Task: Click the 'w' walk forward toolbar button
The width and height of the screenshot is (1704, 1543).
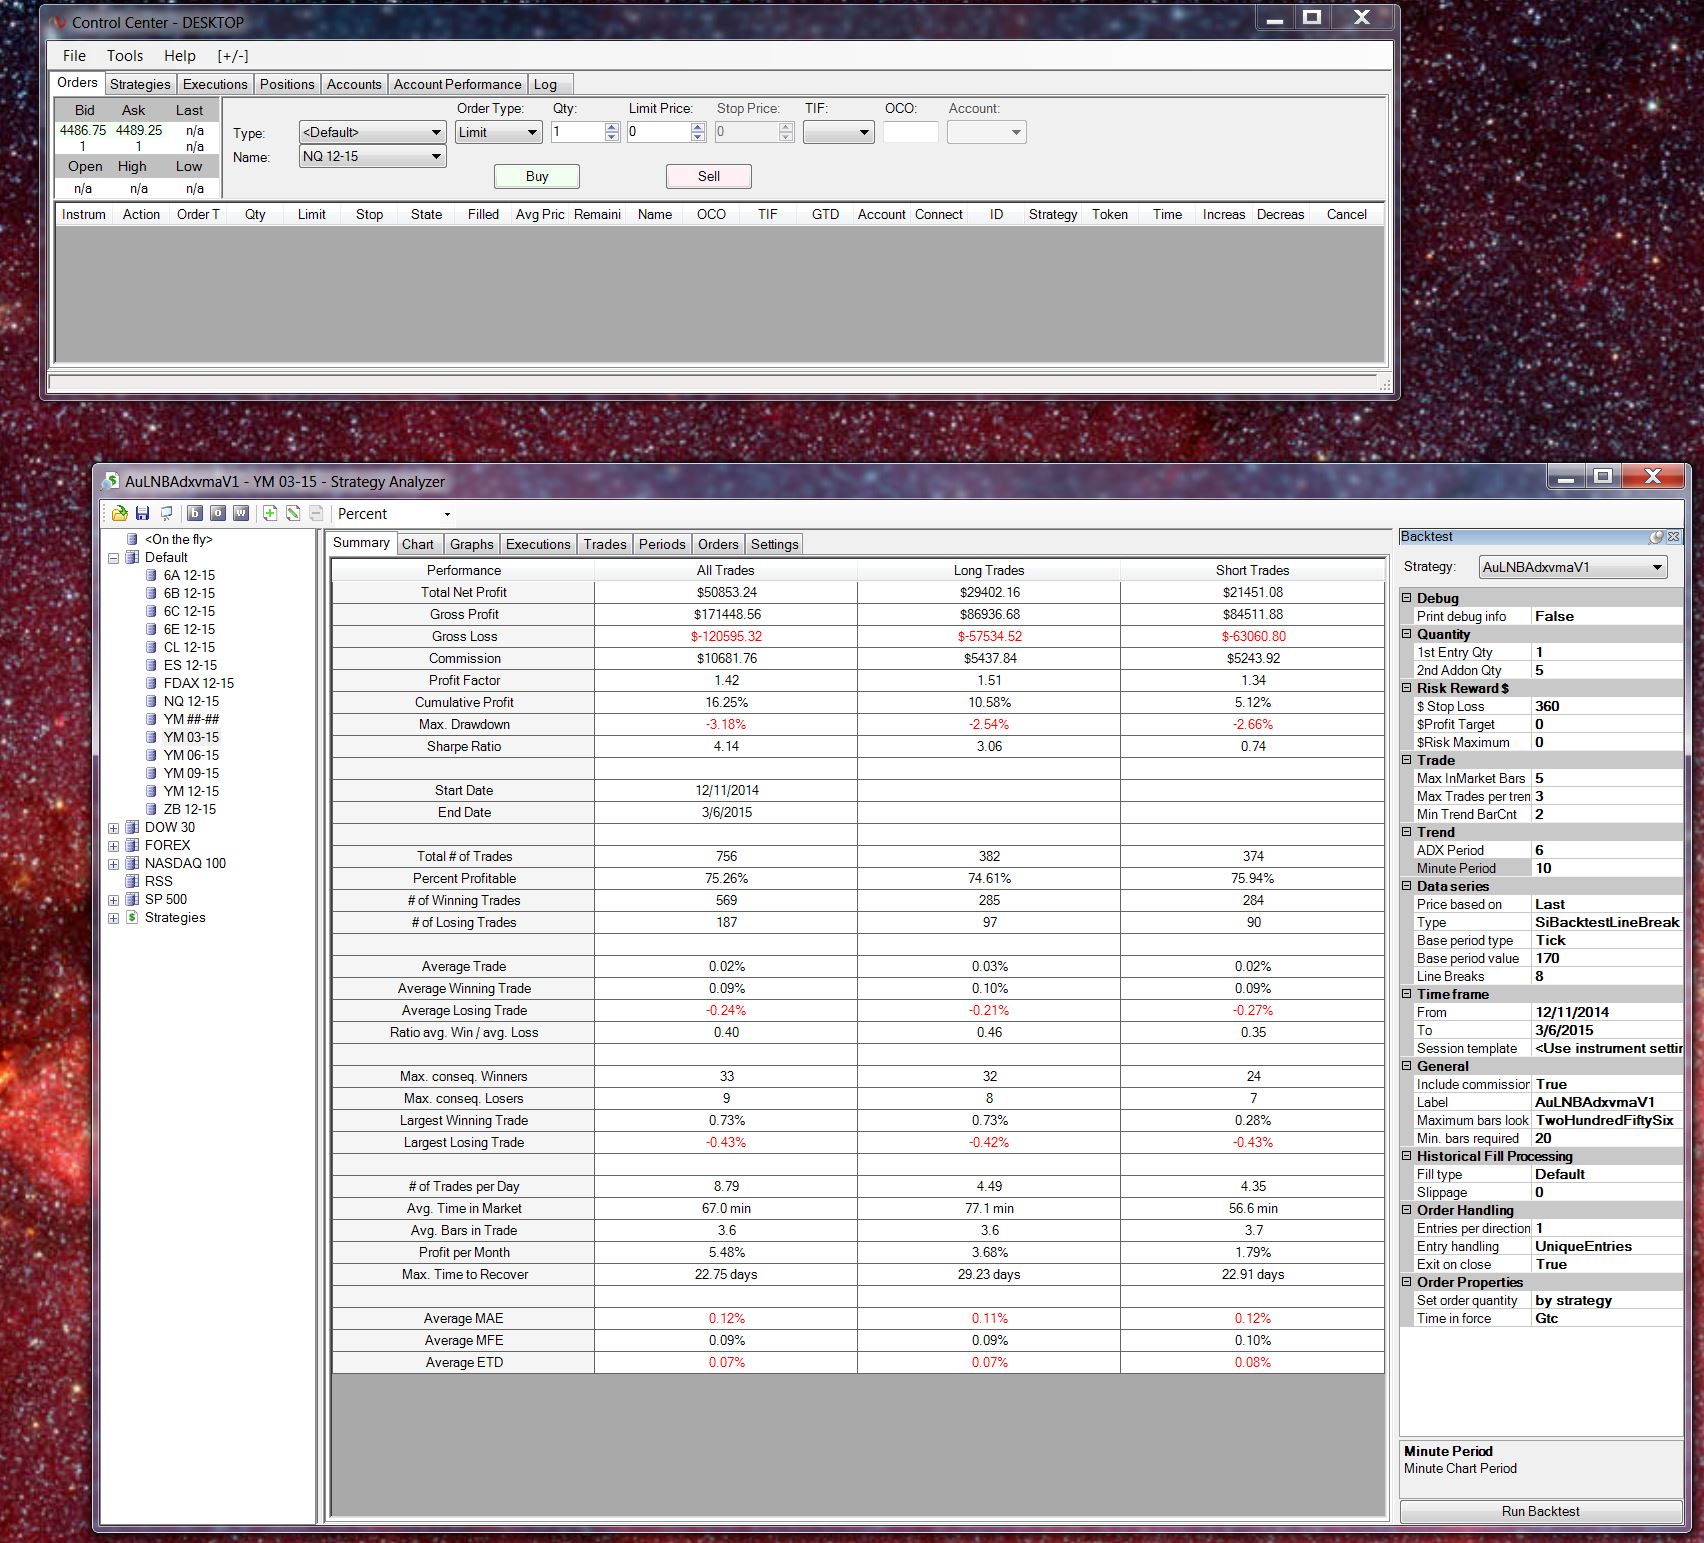Action: [x=241, y=513]
